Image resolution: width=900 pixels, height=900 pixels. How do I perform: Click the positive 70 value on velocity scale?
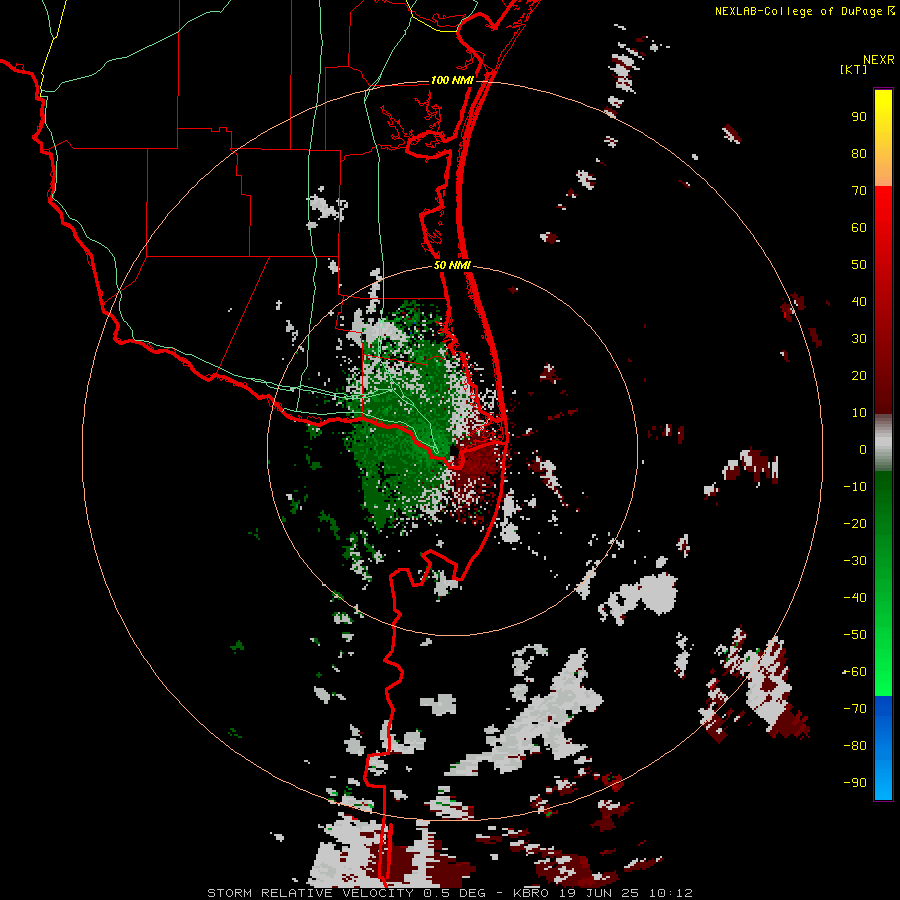[x=859, y=191]
